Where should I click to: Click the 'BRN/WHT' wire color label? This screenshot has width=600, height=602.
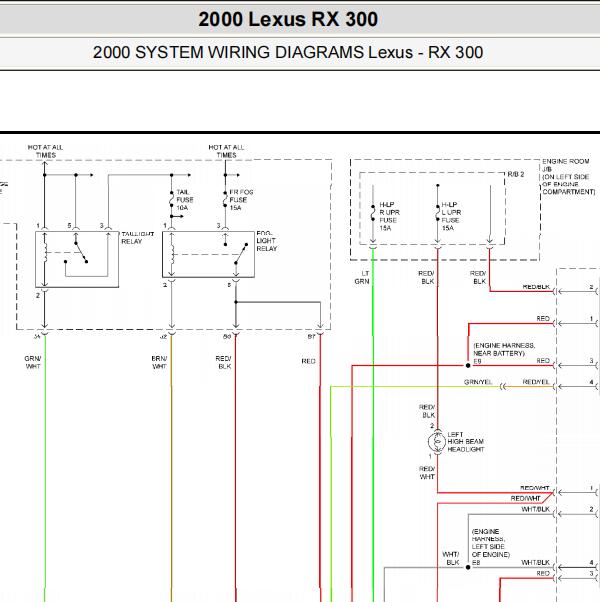159,362
